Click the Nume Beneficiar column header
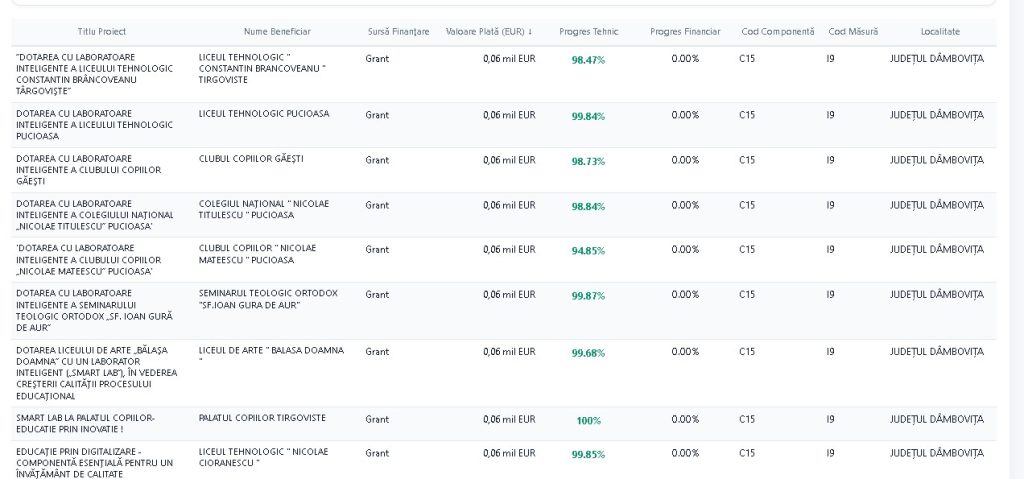 tap(277, 31)
